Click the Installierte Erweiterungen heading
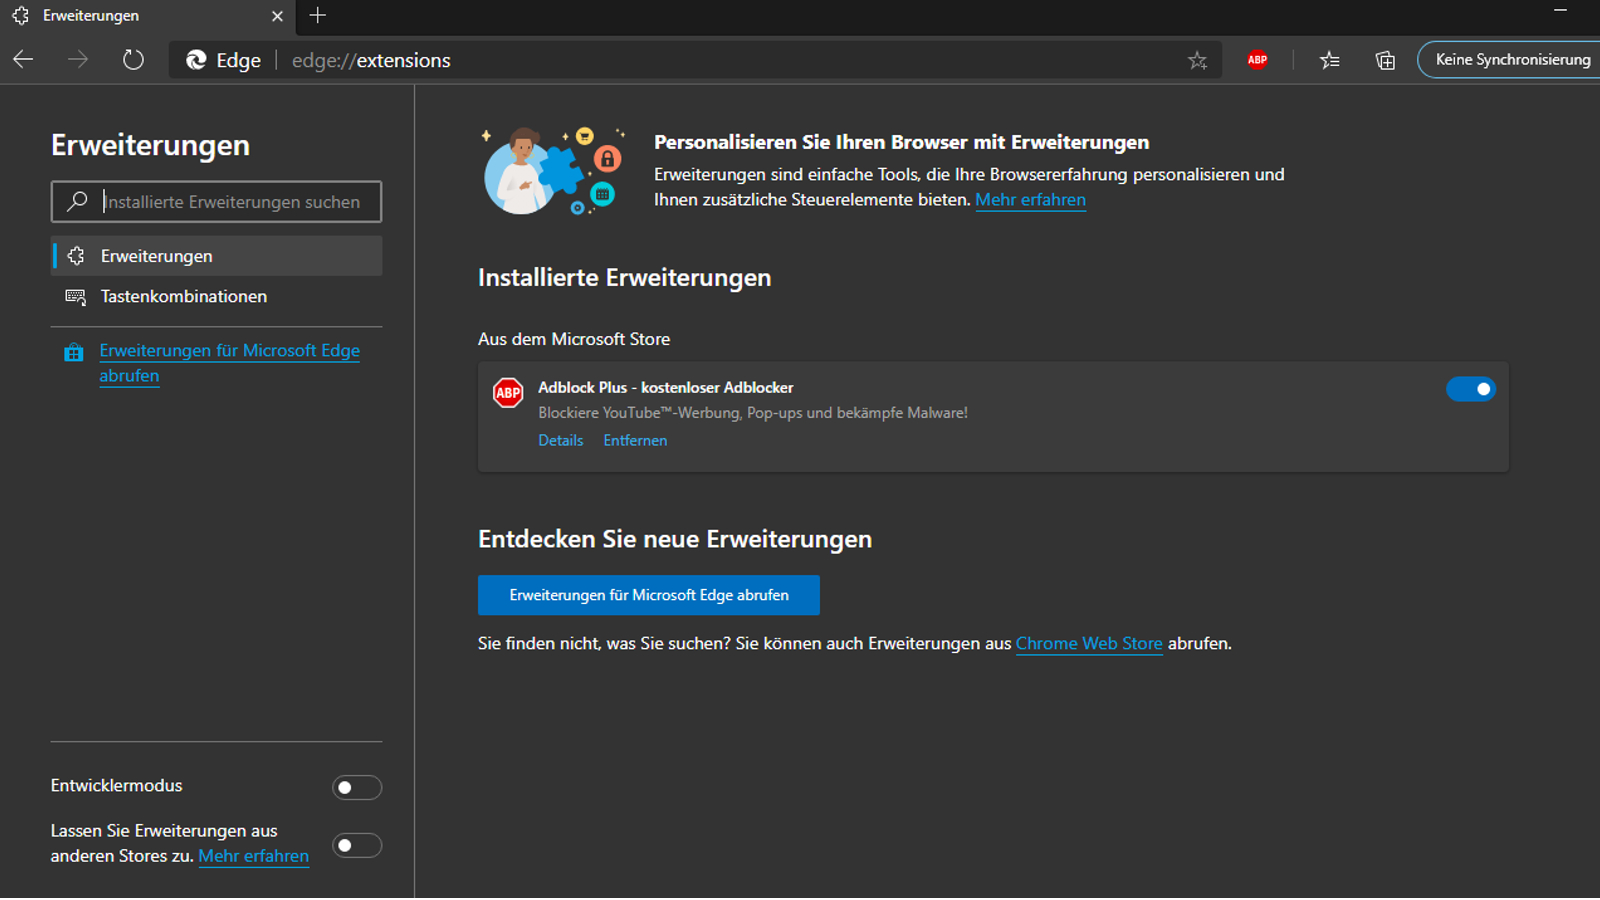 tap(624, 278)
